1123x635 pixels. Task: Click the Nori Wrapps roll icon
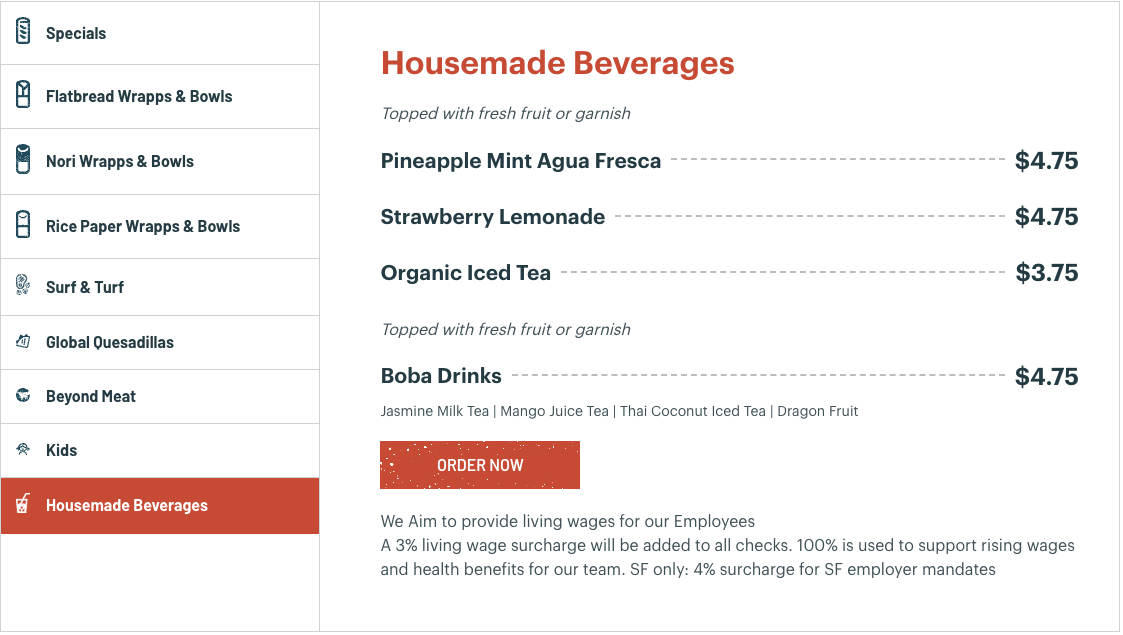coord(23,160)
